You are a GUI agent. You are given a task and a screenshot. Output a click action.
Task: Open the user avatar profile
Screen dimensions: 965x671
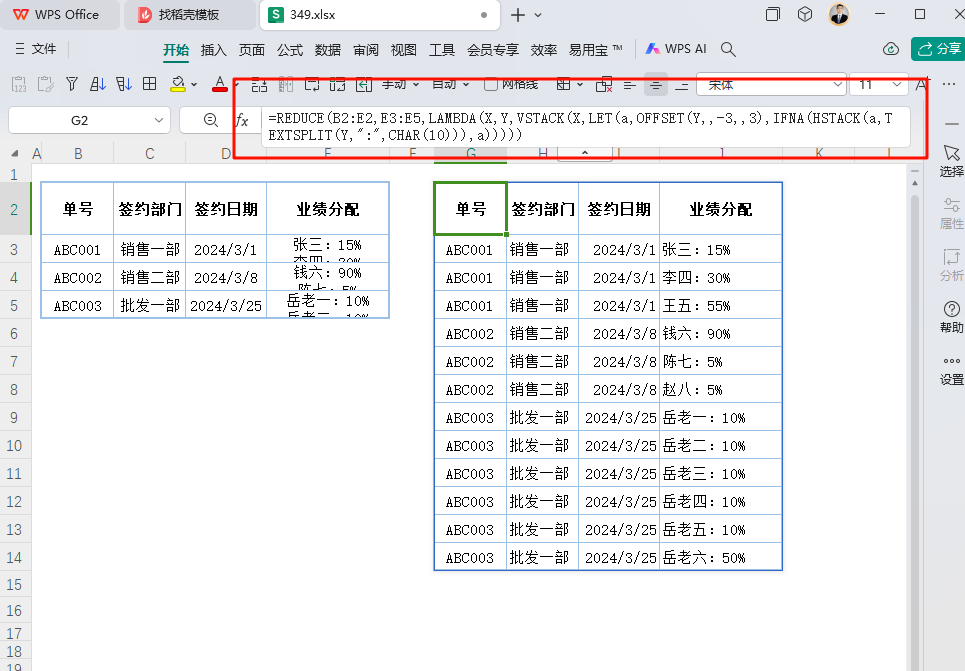(839, 14)
